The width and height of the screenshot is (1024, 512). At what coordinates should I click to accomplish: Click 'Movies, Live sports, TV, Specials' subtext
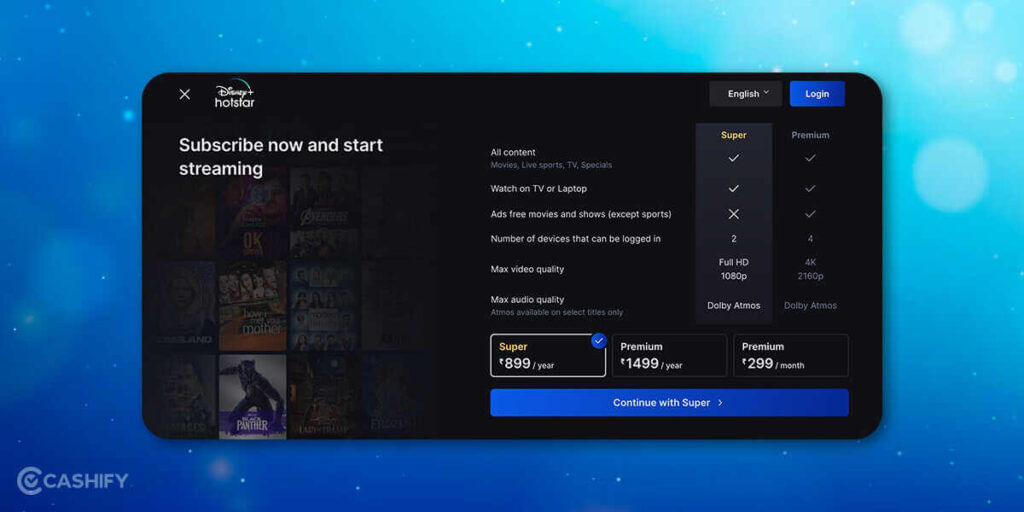click(x=551, y=165)
